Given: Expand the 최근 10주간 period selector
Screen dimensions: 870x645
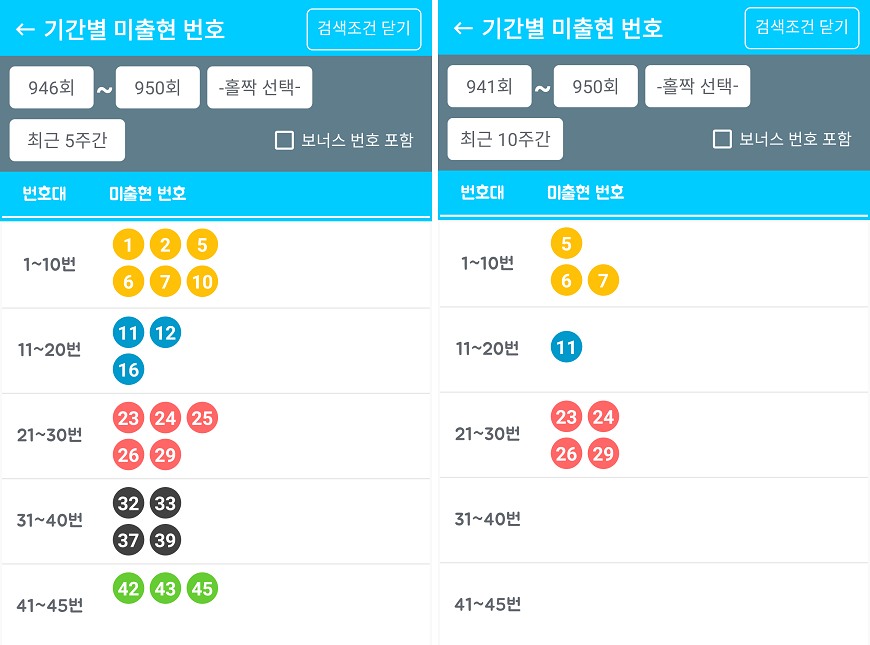Looking at the screenshot, I should coord(505,140).
